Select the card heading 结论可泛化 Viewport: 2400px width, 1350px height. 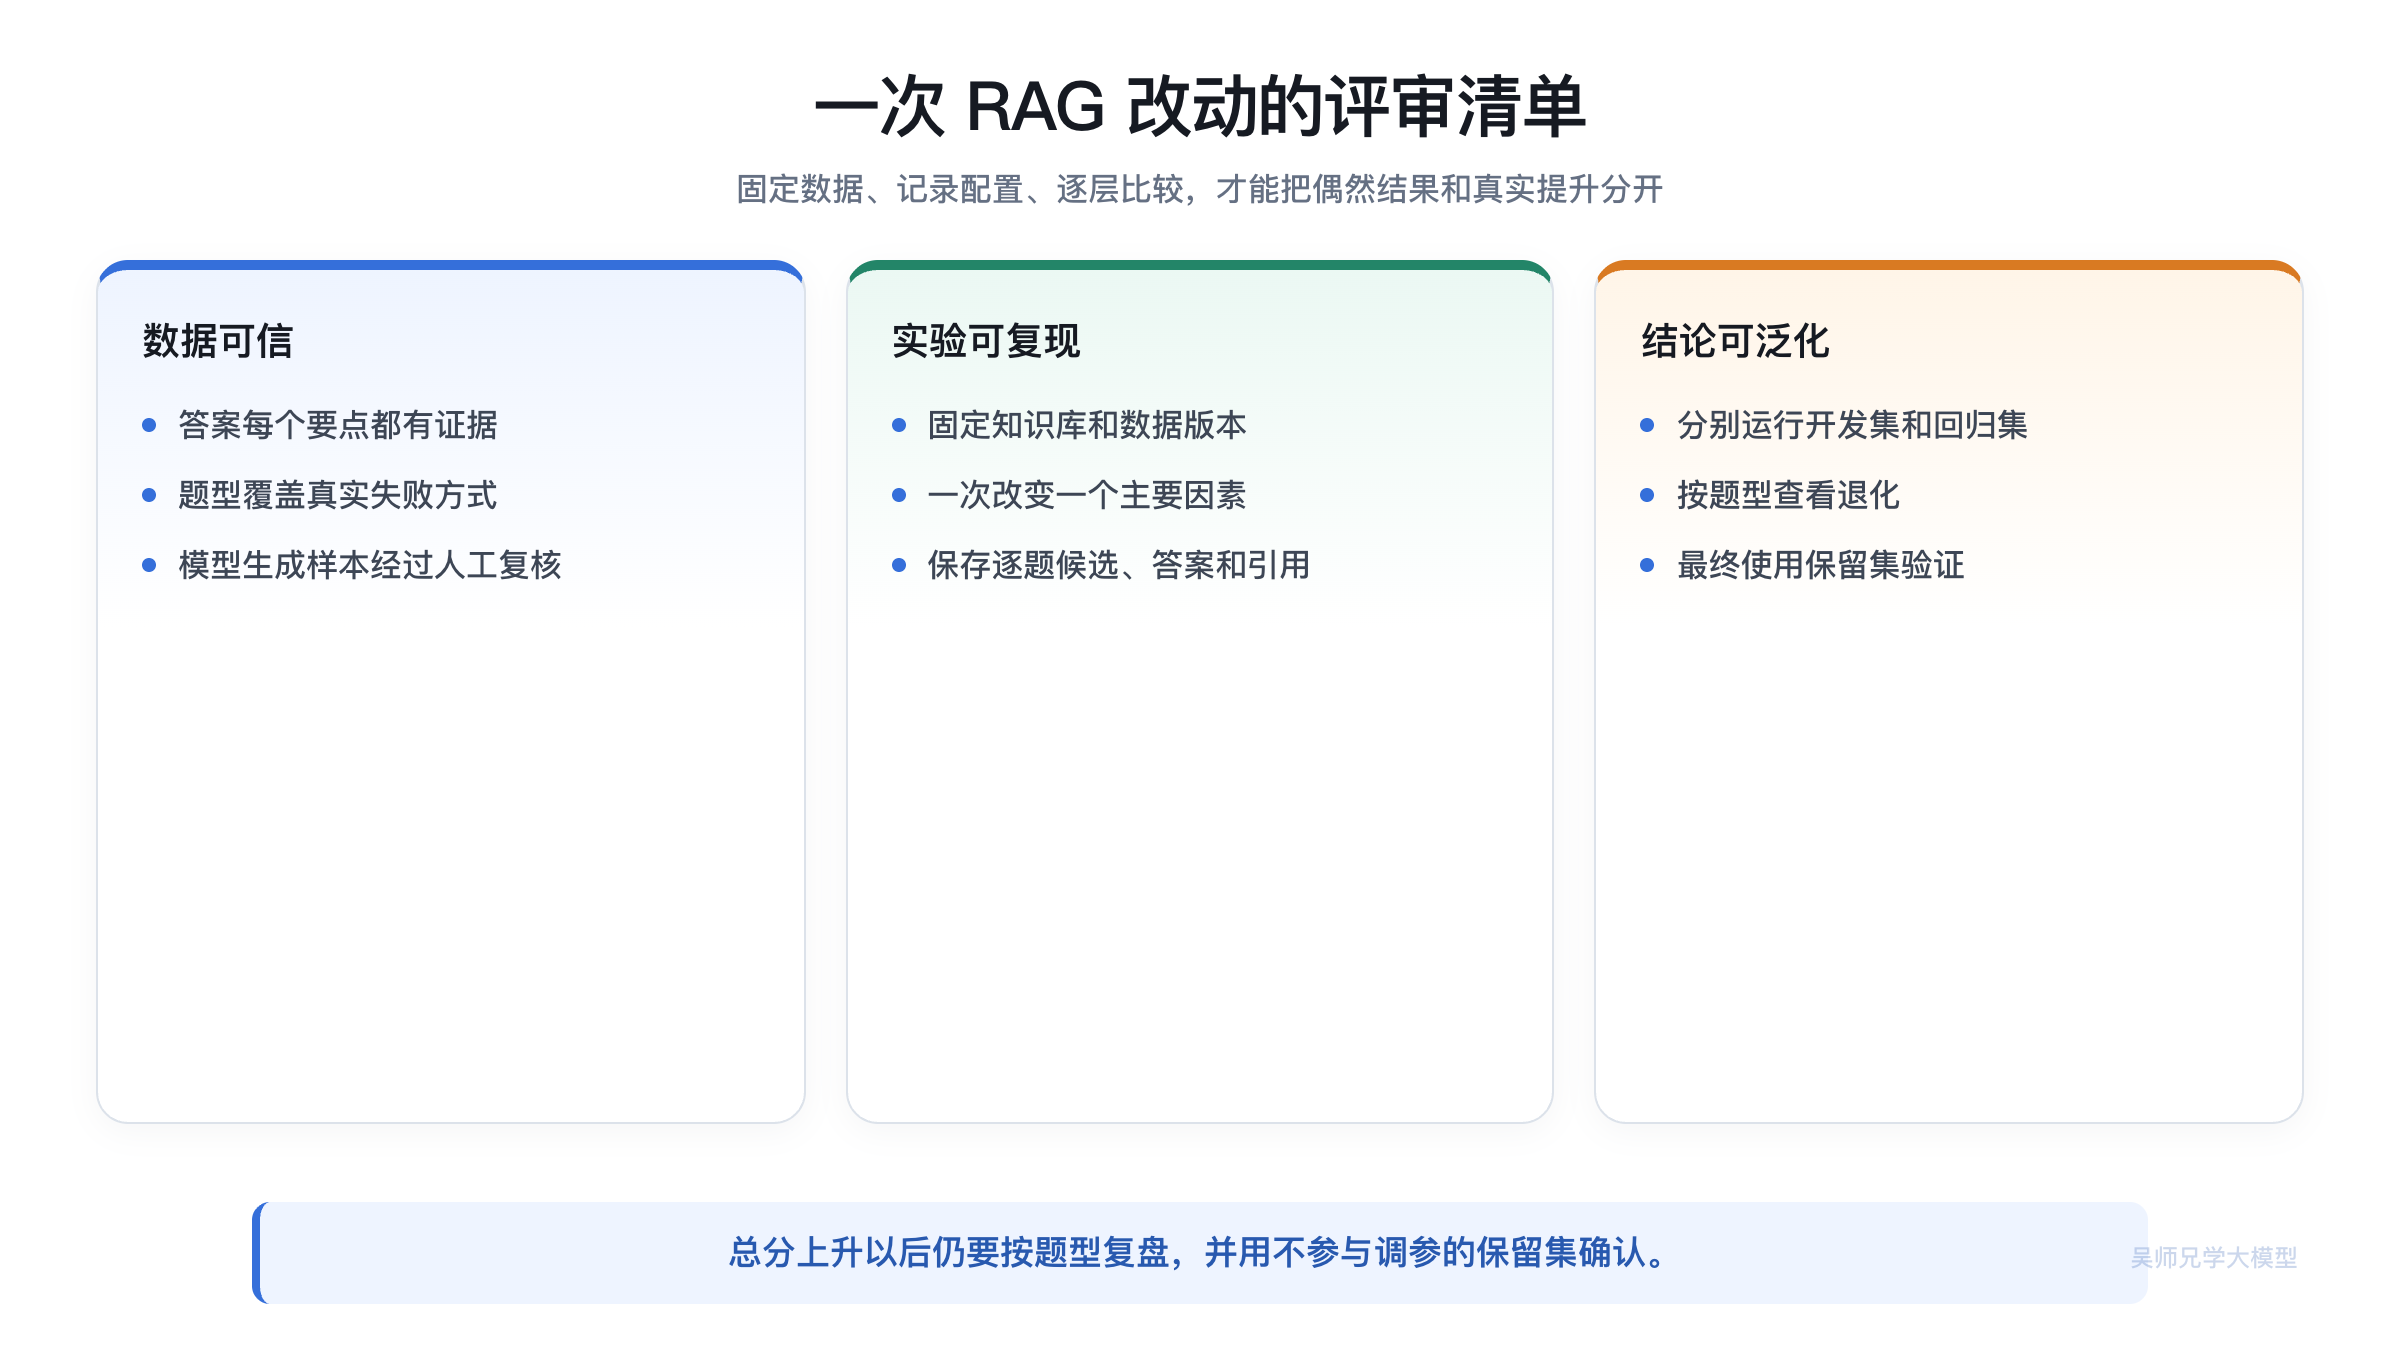pos(1735,341)
